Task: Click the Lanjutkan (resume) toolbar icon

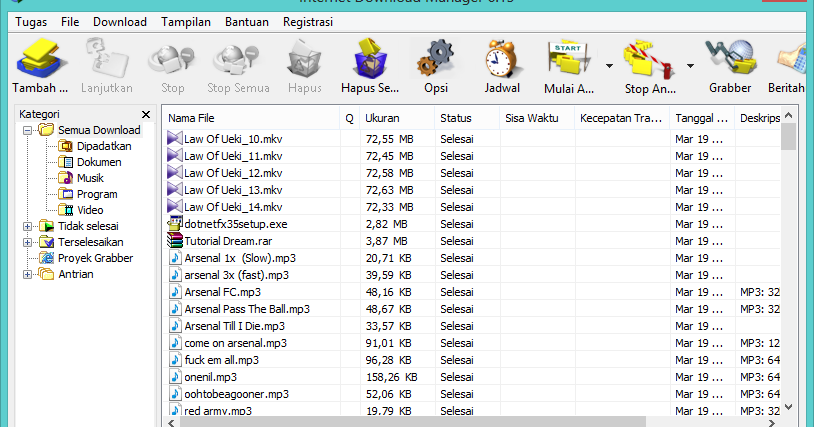Action: point(106,58)
